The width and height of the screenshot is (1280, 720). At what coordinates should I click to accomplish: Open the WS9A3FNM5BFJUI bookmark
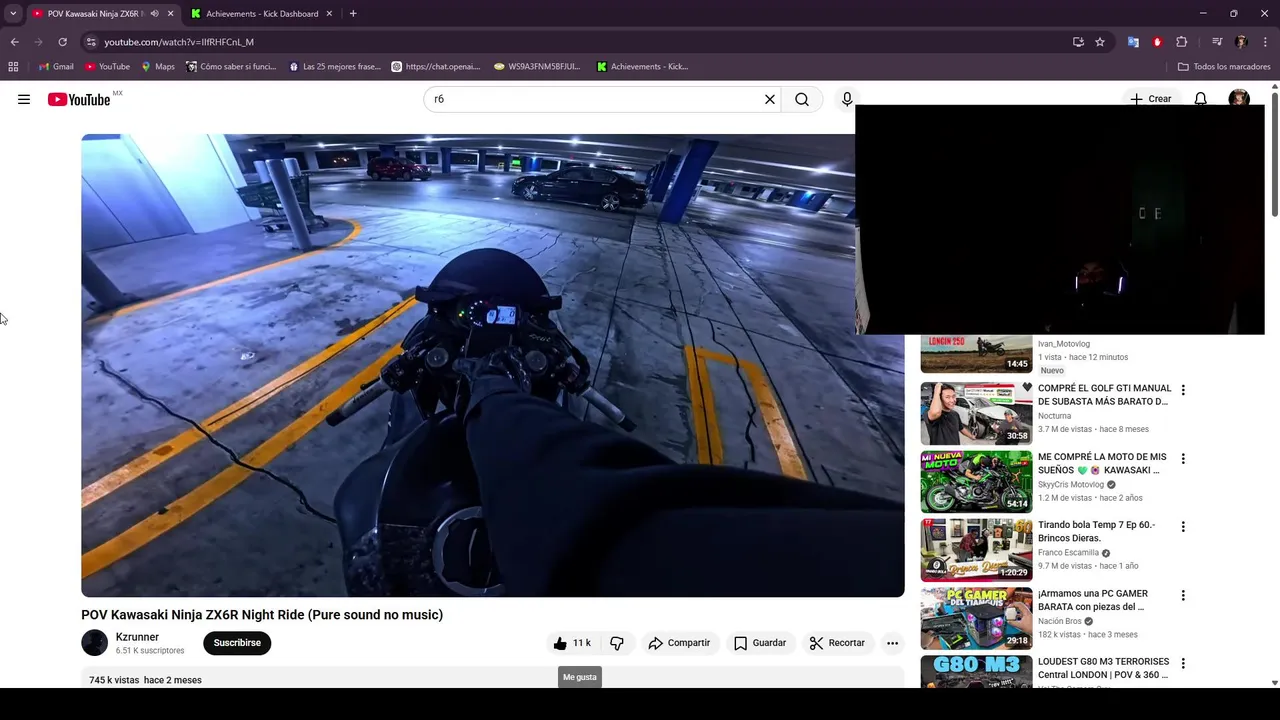tap(537, 67)
